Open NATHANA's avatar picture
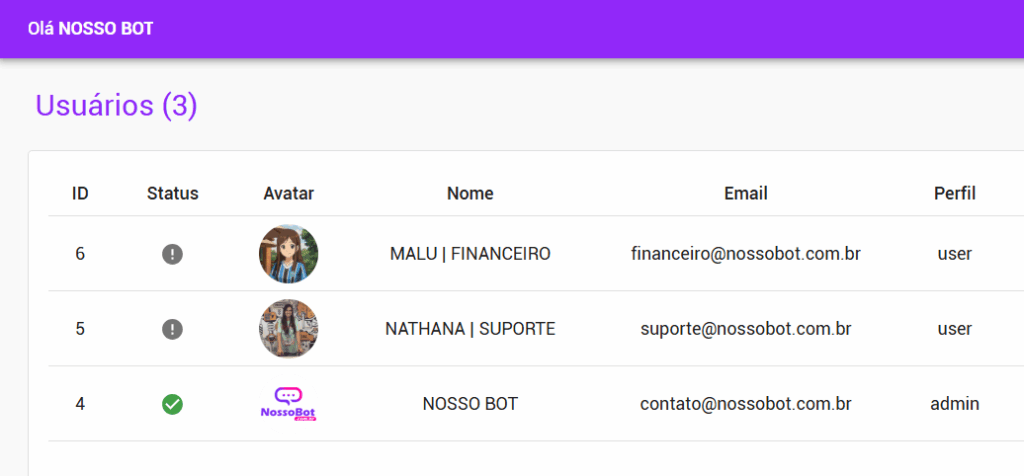1024x476 pixels. pos(288,329)
